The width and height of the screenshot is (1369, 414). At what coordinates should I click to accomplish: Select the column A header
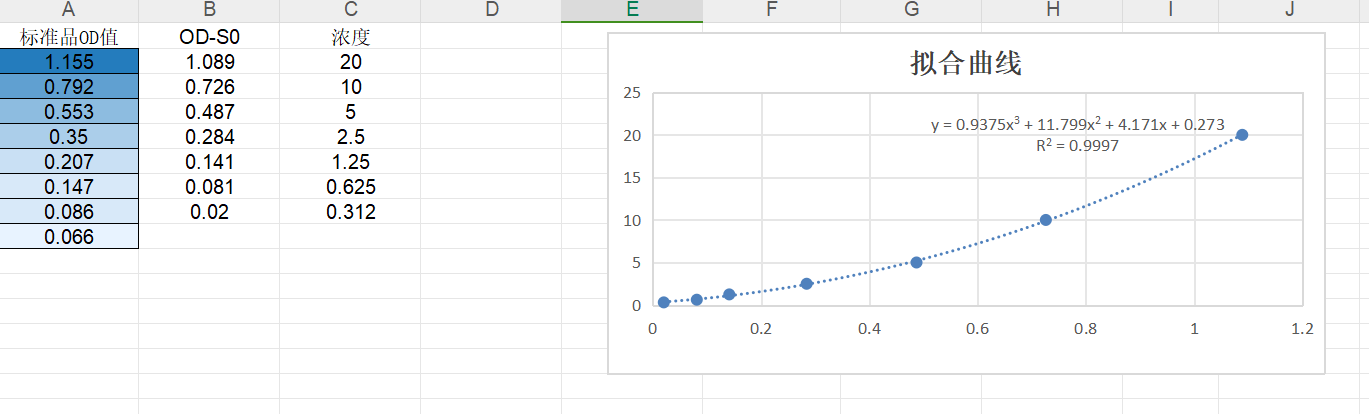pos(69,10)
